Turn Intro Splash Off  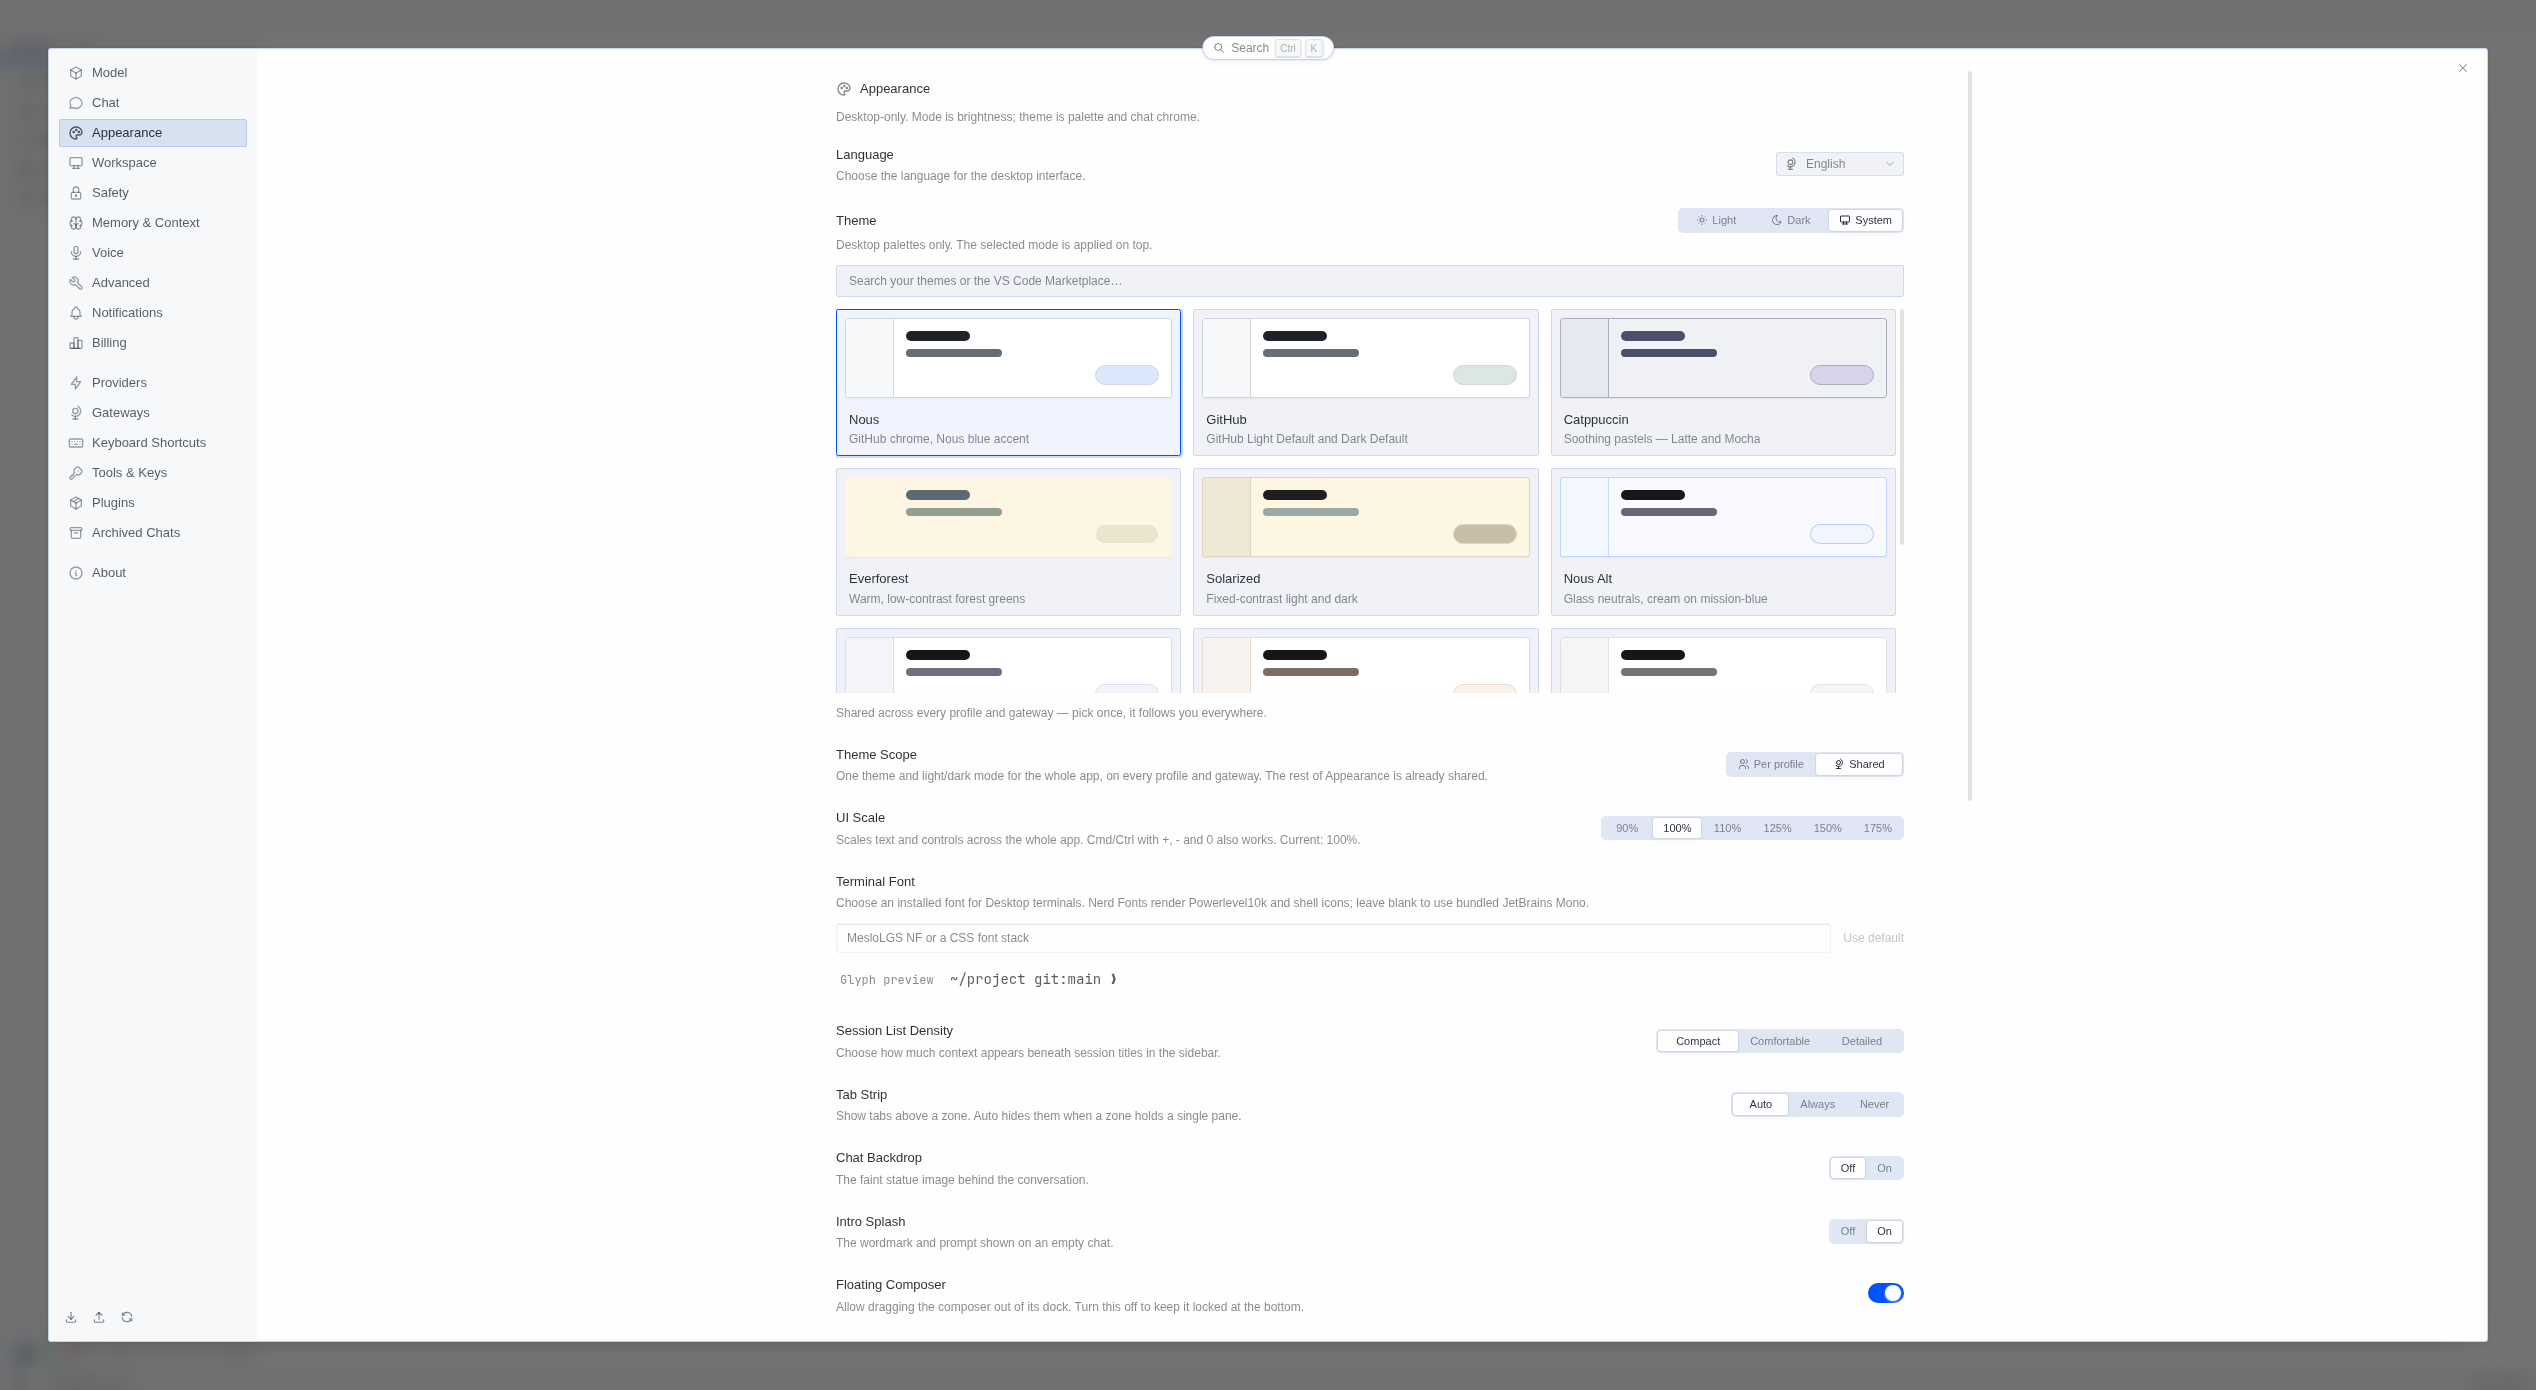click(x=1848, y=1231)
